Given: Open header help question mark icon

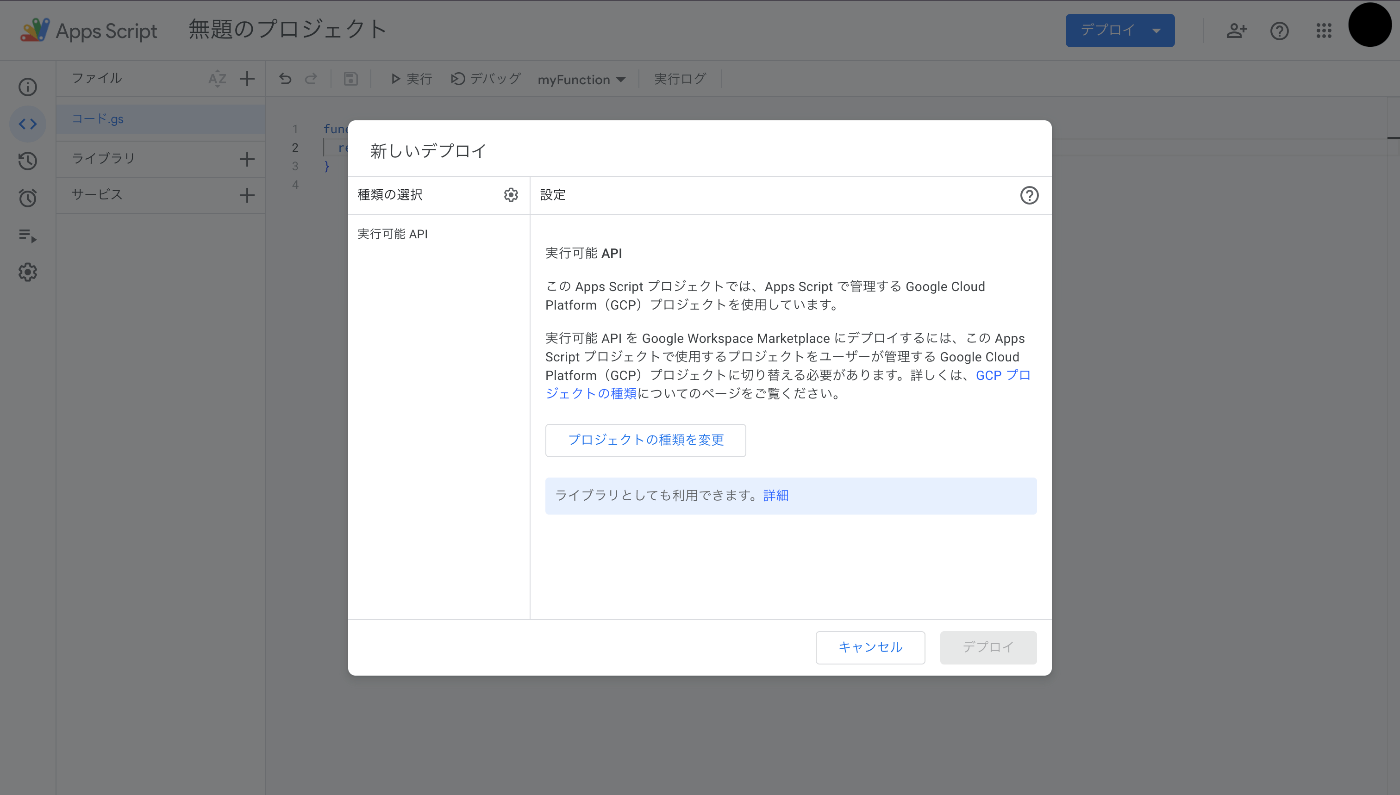Looking at the screenshot, I should (x=1279, y=31).
